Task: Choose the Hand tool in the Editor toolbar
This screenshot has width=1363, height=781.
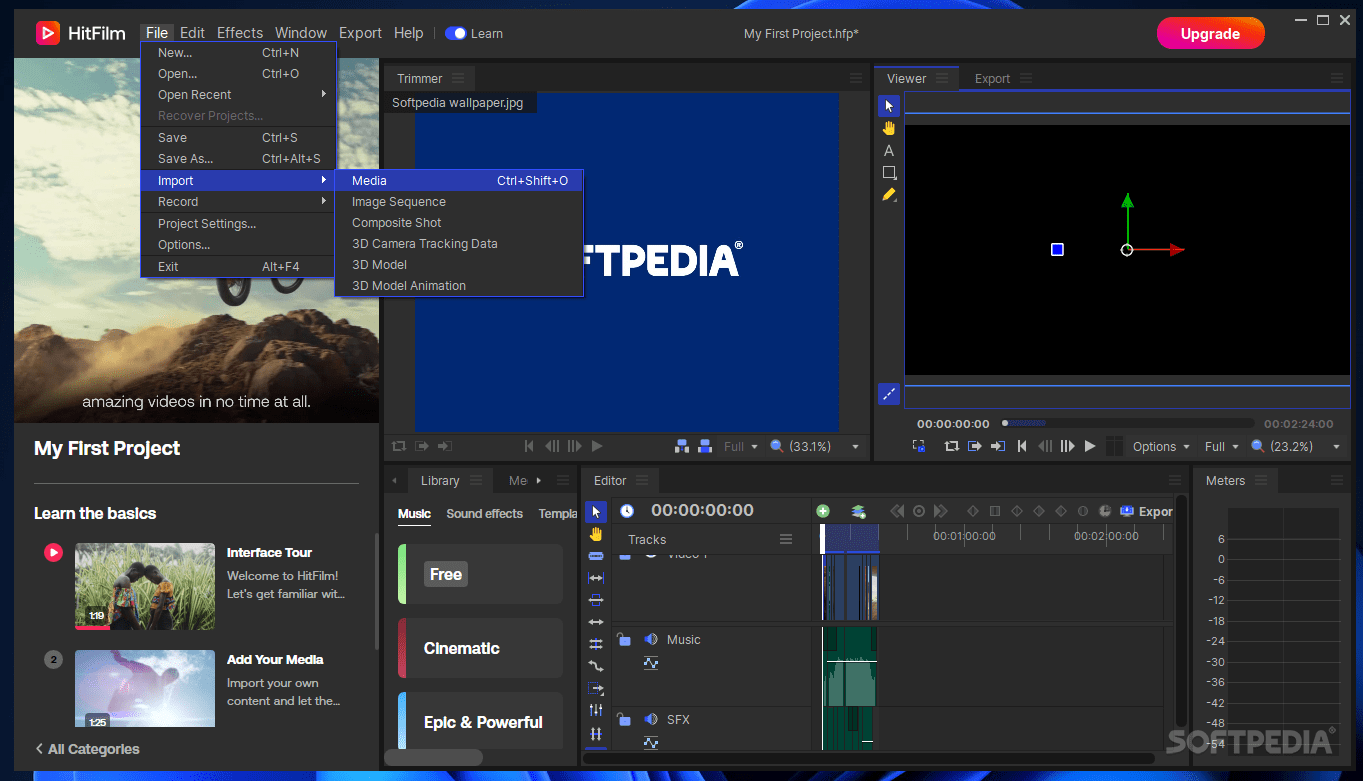Action: coord(596,534)
